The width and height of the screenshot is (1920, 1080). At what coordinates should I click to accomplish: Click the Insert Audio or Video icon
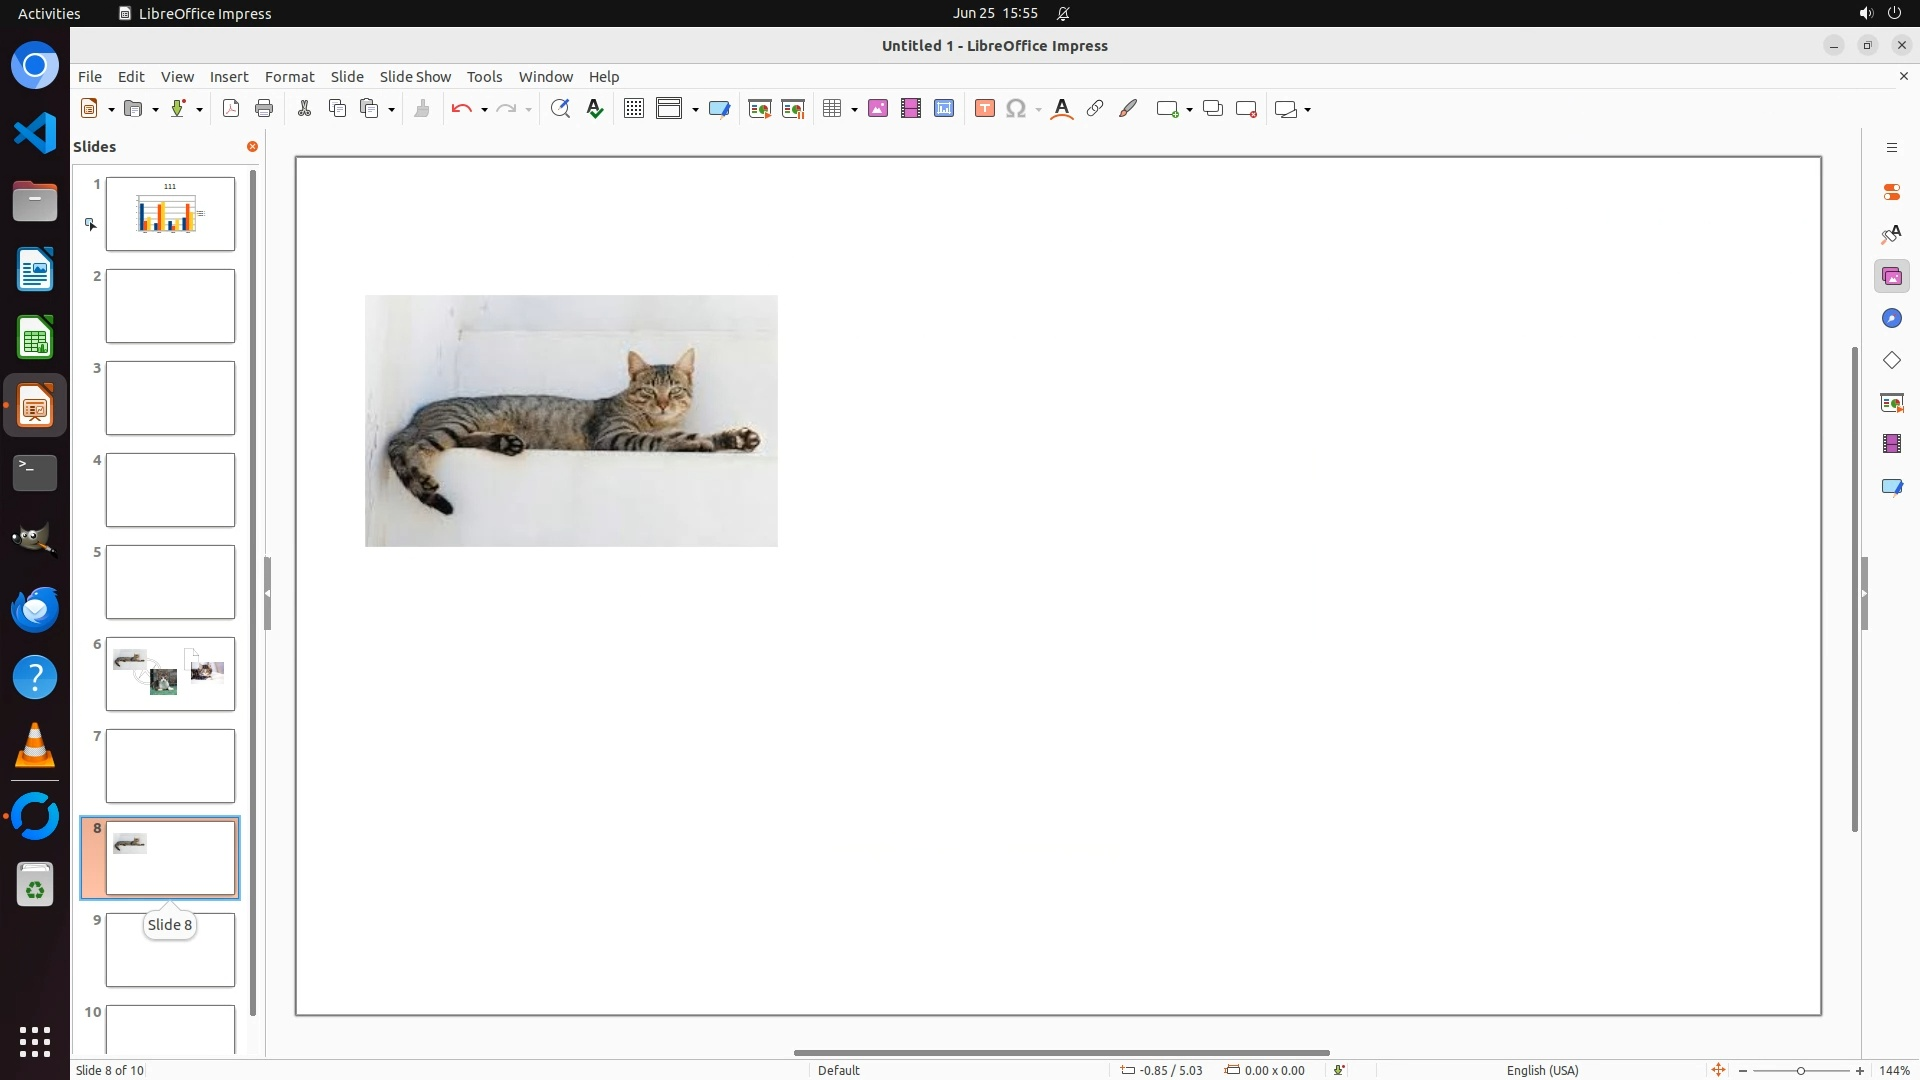(911, 109)
